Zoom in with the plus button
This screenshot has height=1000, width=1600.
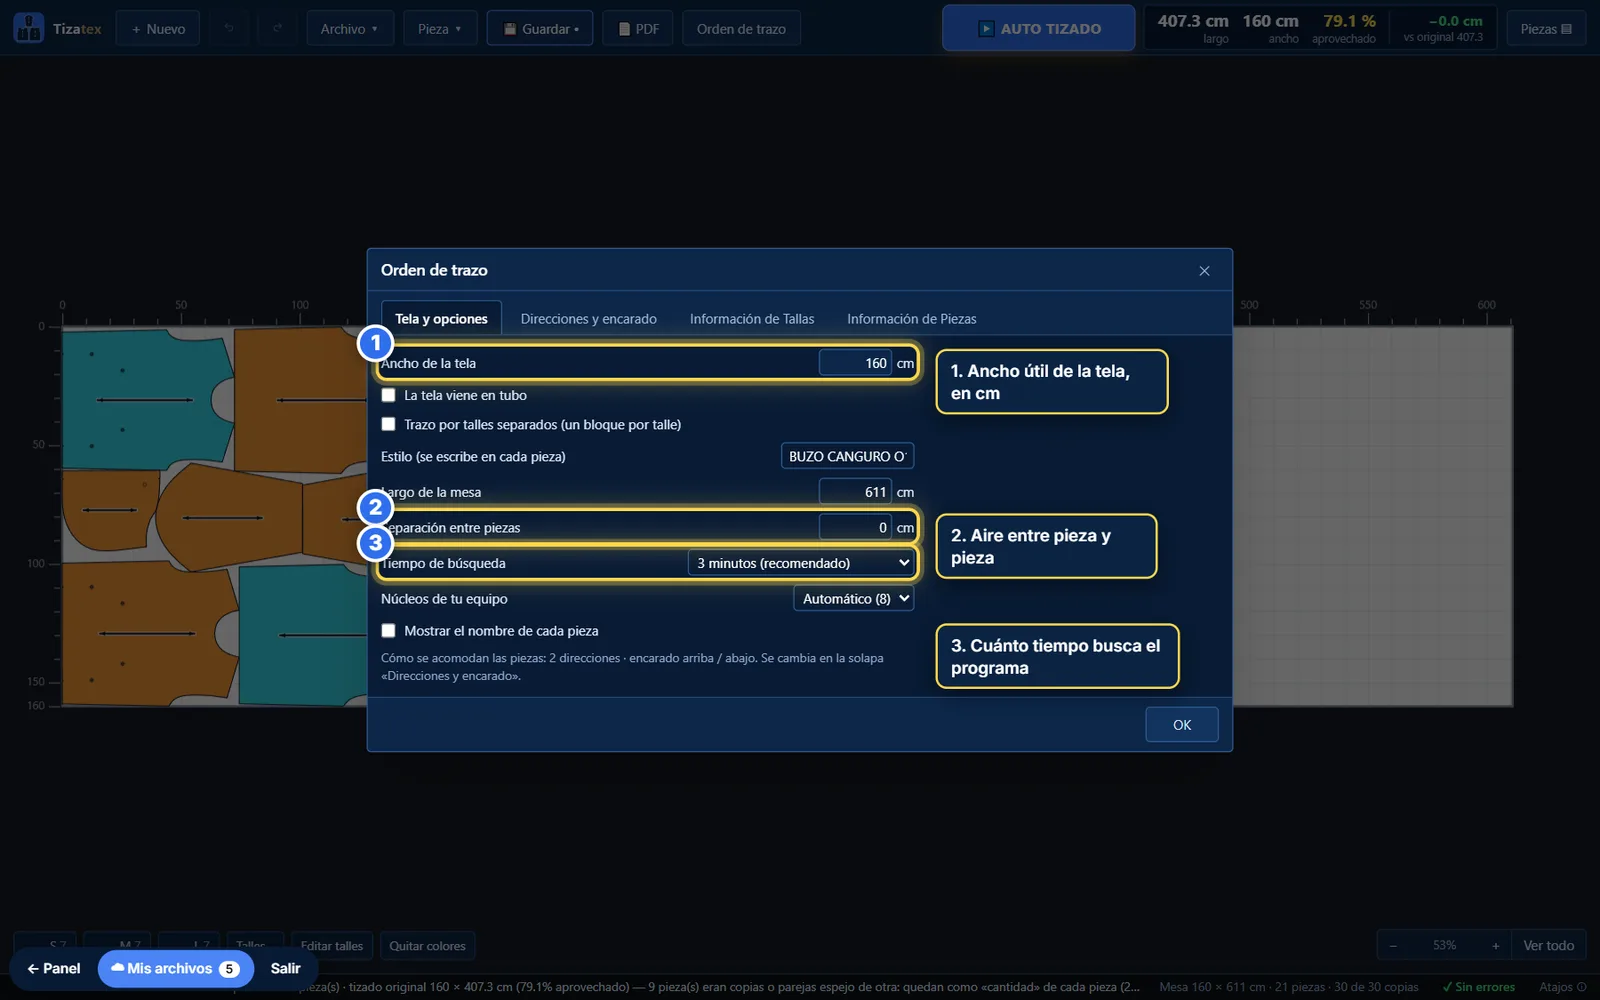coord(1496,946)
